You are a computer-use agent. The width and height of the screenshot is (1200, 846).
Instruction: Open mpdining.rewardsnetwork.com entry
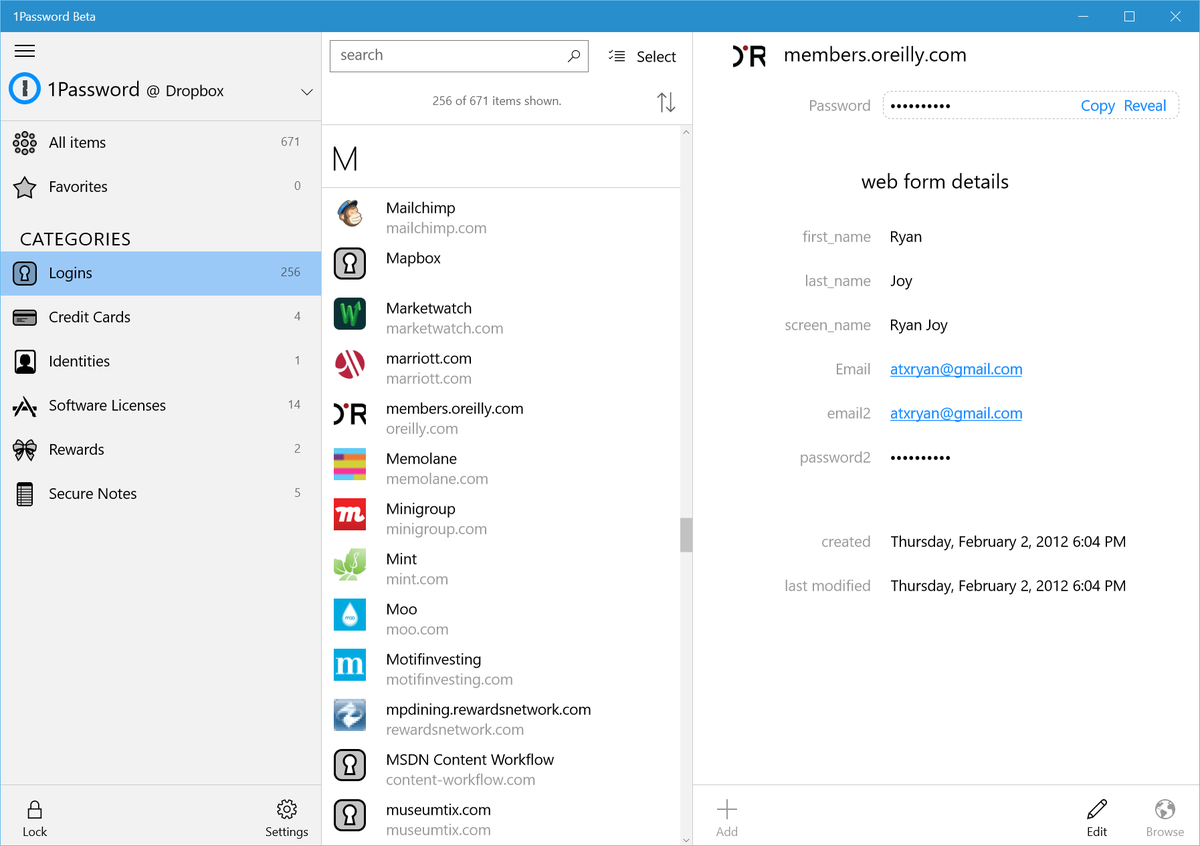click(501, 718)
